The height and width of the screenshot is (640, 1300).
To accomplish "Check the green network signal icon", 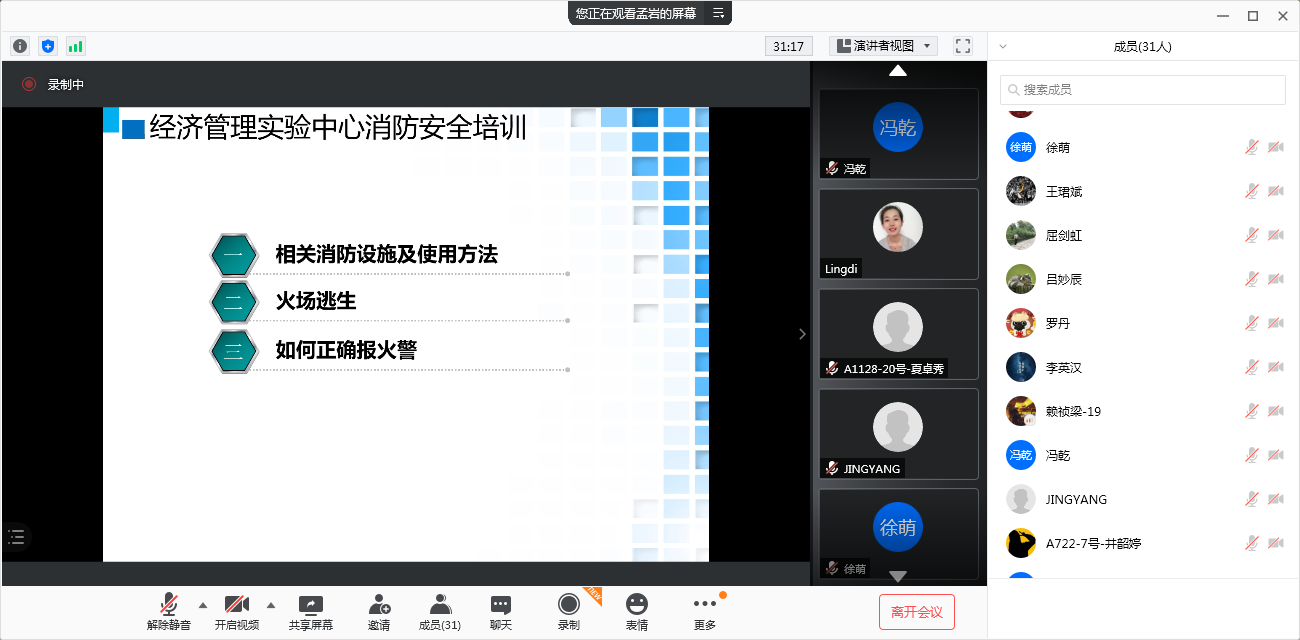I will 76,46.
